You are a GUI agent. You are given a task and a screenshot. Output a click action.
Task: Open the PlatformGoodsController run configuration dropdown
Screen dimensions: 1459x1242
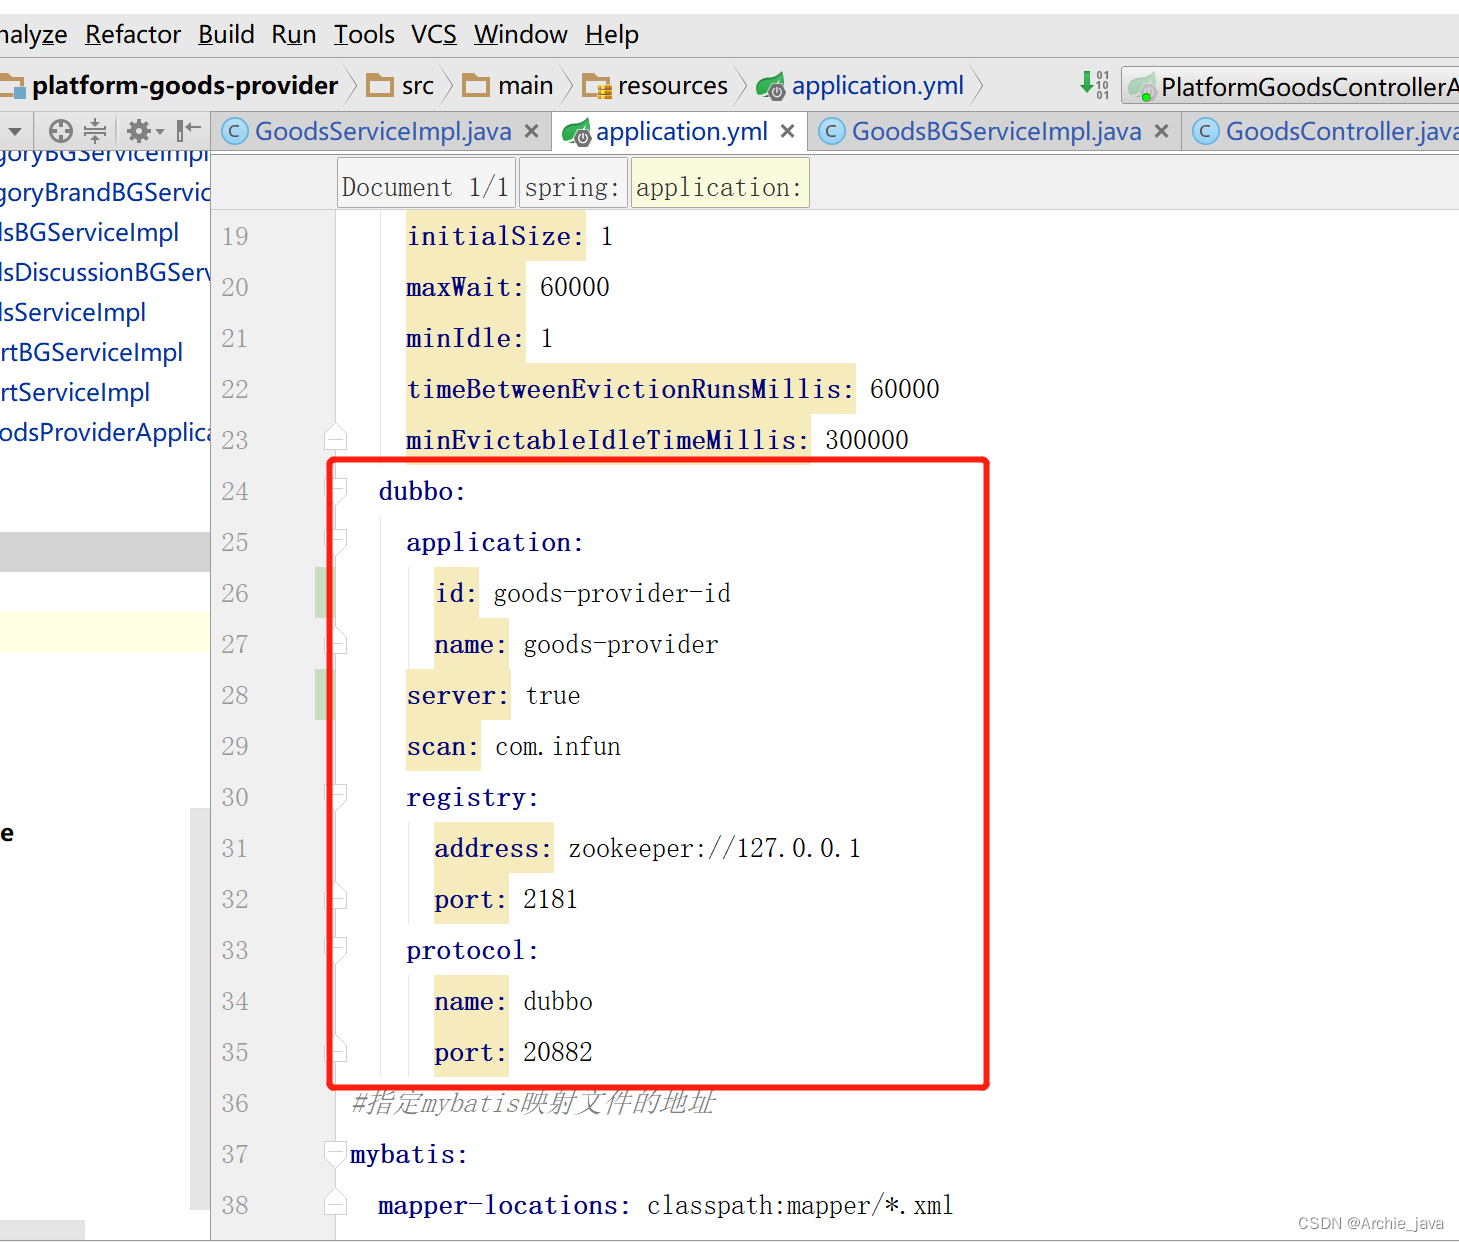pos(1292,87)
